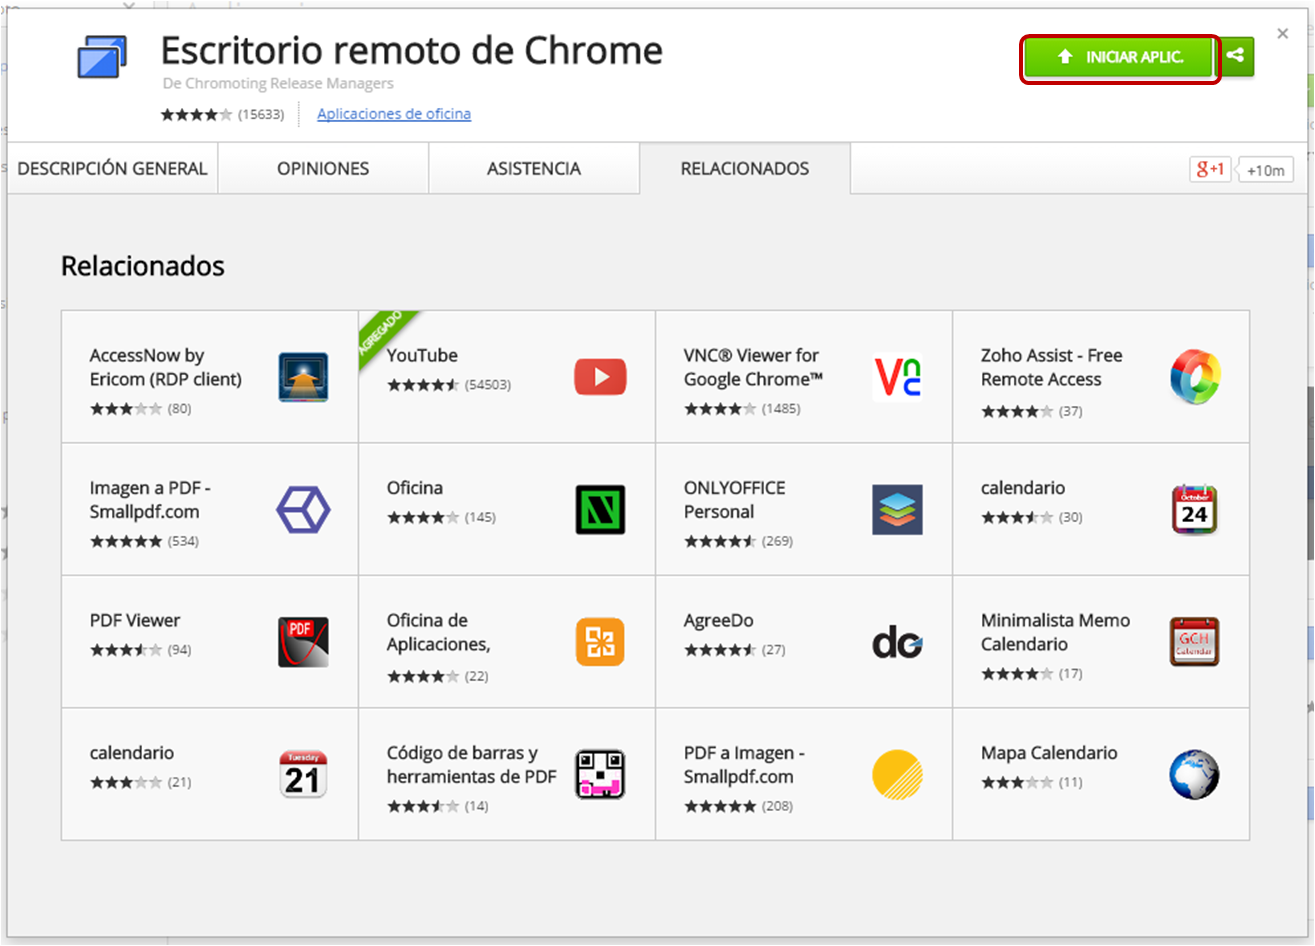
Task: Open the Mapa Calendario globe icon
Action: point(1195,775)
